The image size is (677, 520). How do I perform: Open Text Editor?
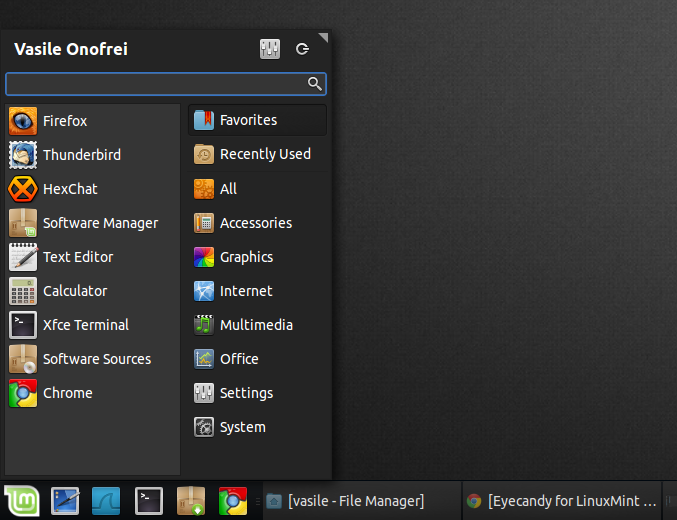pyautogui.click(x=92, y=257)
